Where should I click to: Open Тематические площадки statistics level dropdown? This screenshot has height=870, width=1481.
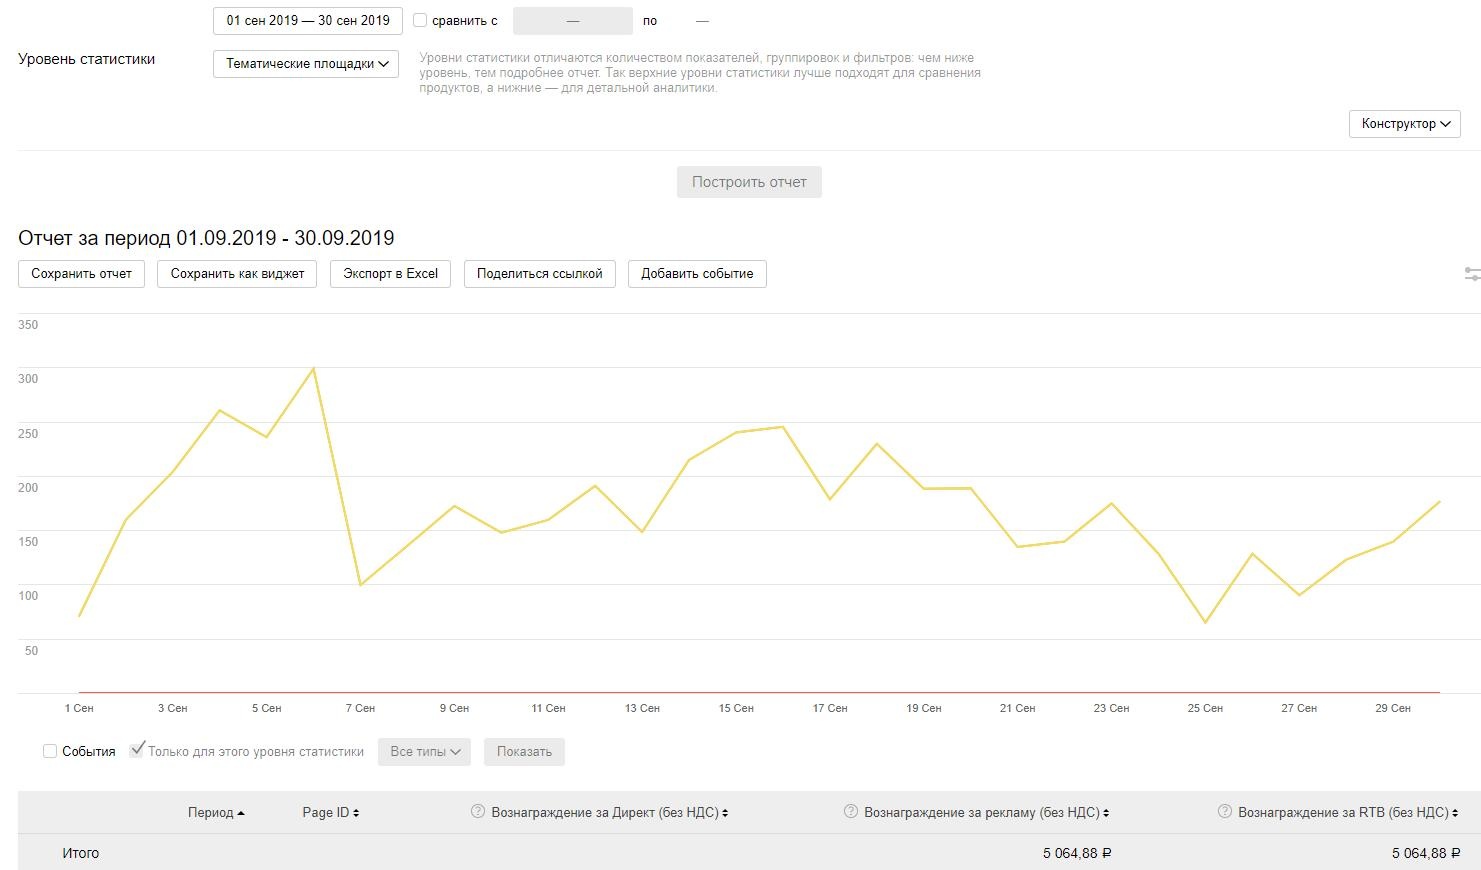(x=306, y=63)
